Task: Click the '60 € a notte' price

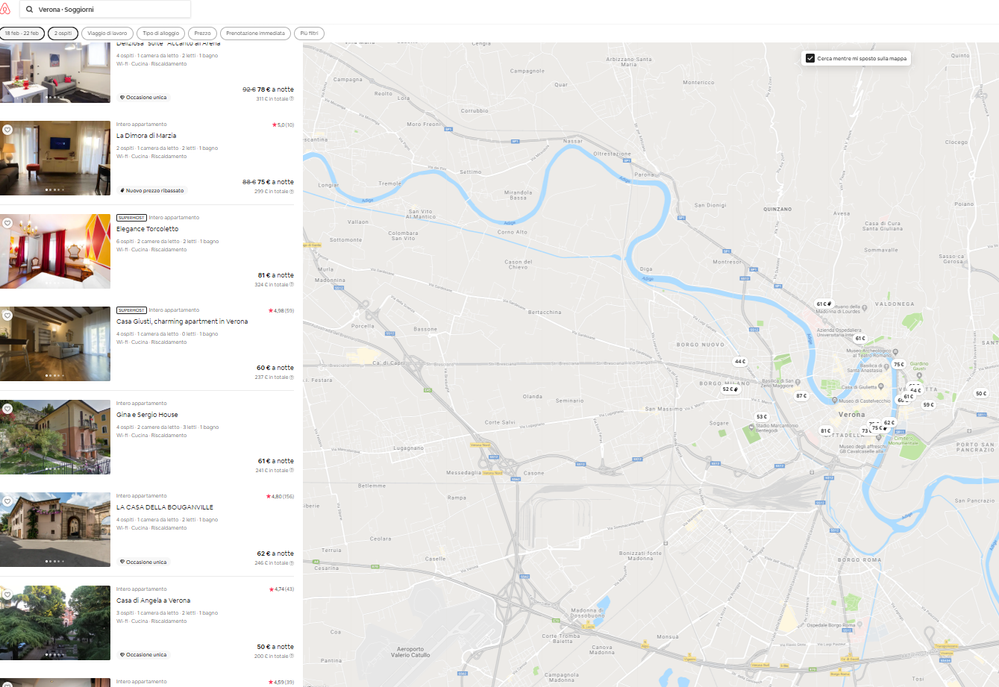Action: click(275, 368)
